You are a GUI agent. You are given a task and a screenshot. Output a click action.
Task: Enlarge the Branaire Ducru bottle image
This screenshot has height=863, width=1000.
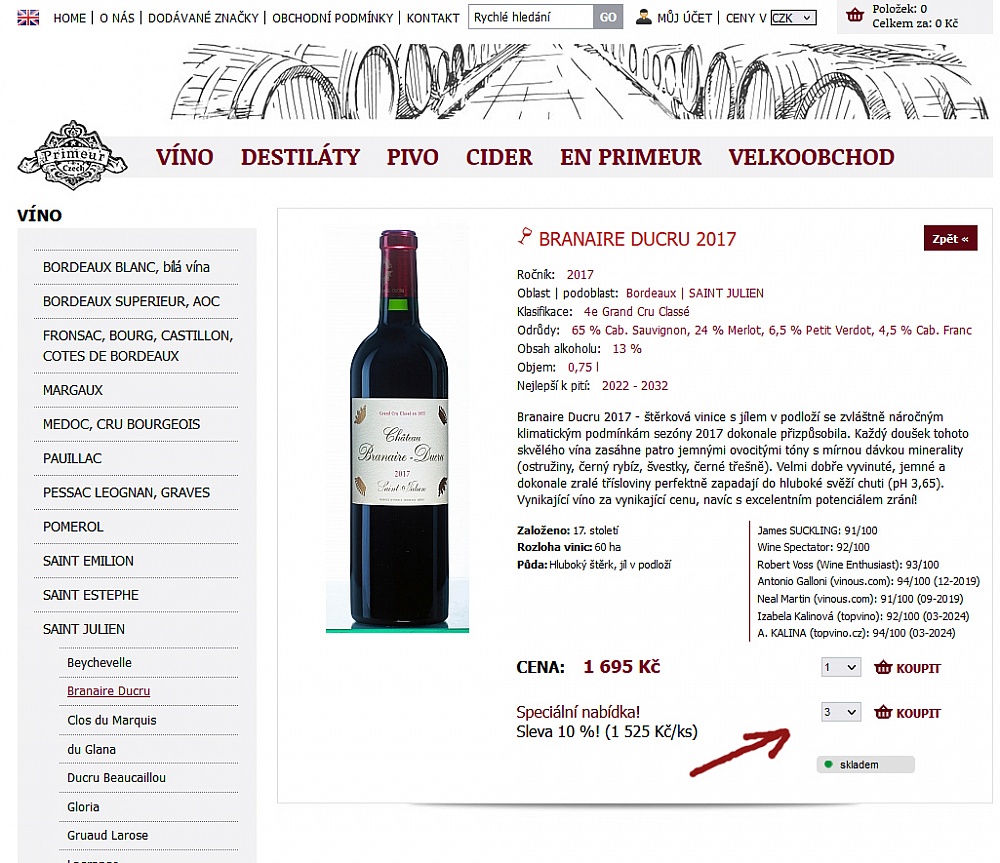click(x=398, y=430)
